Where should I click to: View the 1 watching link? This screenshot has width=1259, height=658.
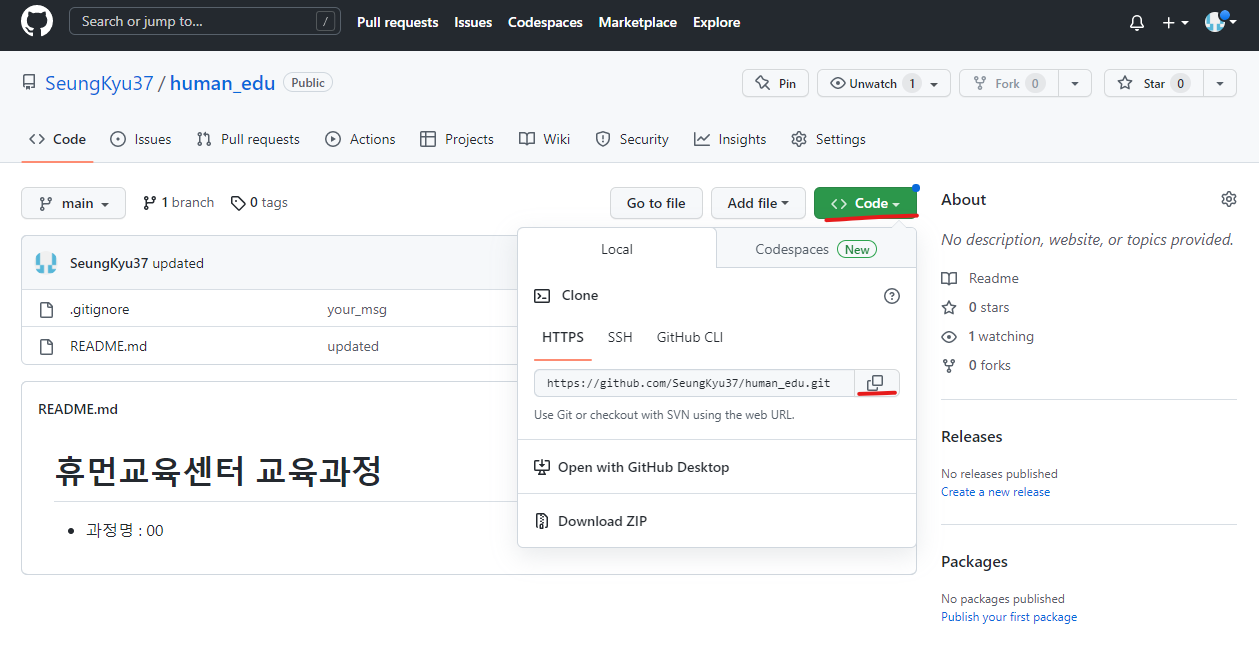coord(987,336)
